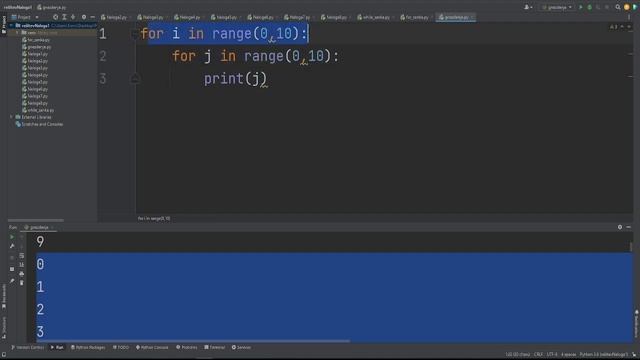Open Search Everywhere magnifier icon
This screenshot has width=640, height=360.
pyautogui.click(x=618, y=7)
